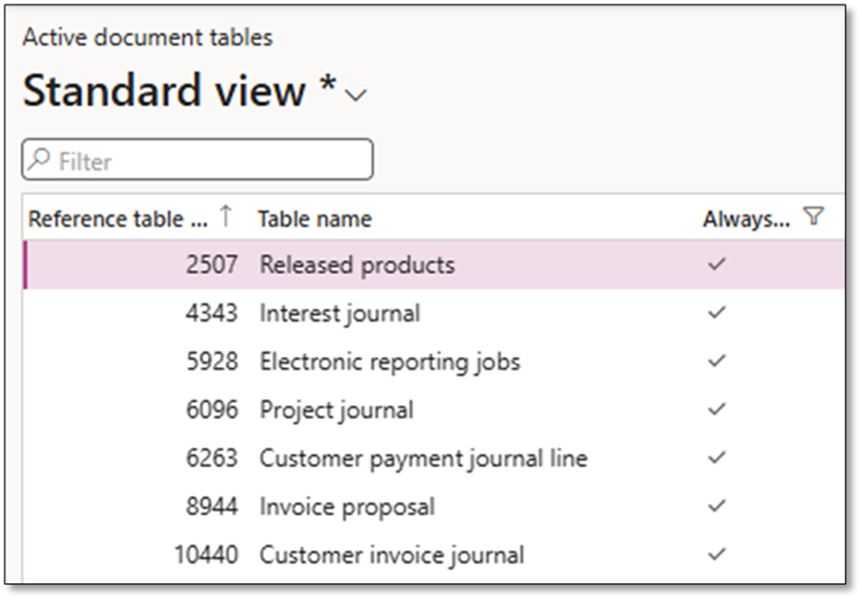Viewport: 863px width, 600px height.
Task: Click the sort arrow on Reference table column
Action: point(225,217)
